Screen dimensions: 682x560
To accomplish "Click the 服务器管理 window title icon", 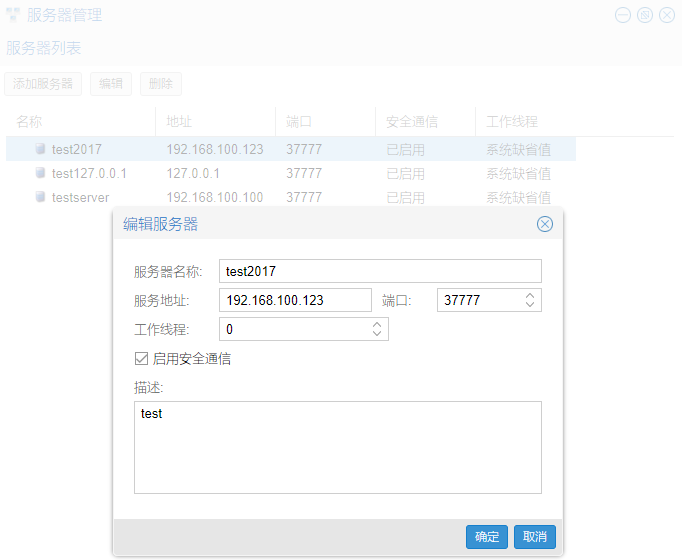I will click(13, 15).
